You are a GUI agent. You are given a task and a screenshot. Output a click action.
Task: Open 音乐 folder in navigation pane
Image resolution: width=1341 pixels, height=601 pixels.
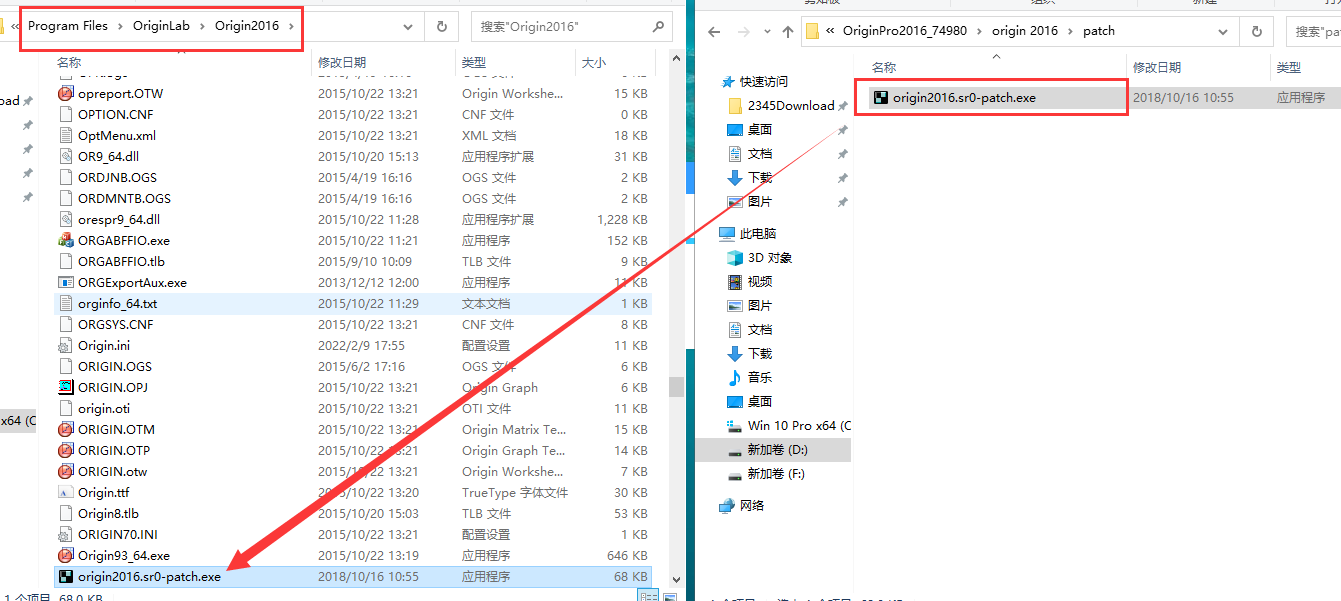point(759,377)
